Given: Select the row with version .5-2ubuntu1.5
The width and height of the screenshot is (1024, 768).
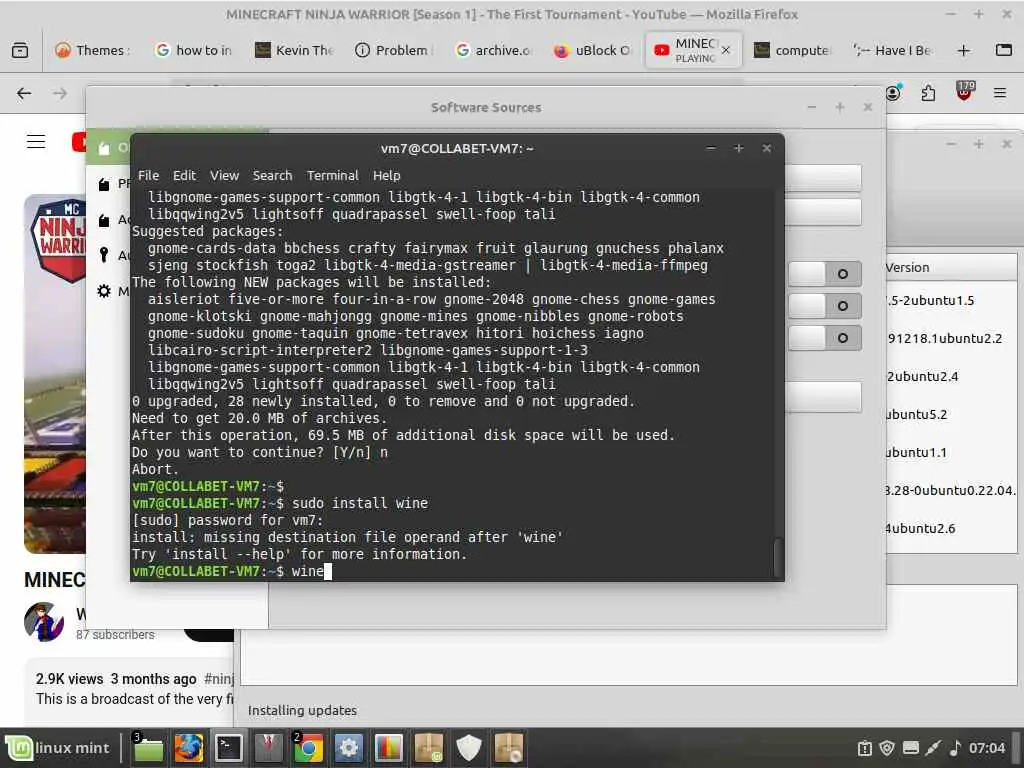Looking at the screenshot, I should pyautogui.click(x=951, y=300).
